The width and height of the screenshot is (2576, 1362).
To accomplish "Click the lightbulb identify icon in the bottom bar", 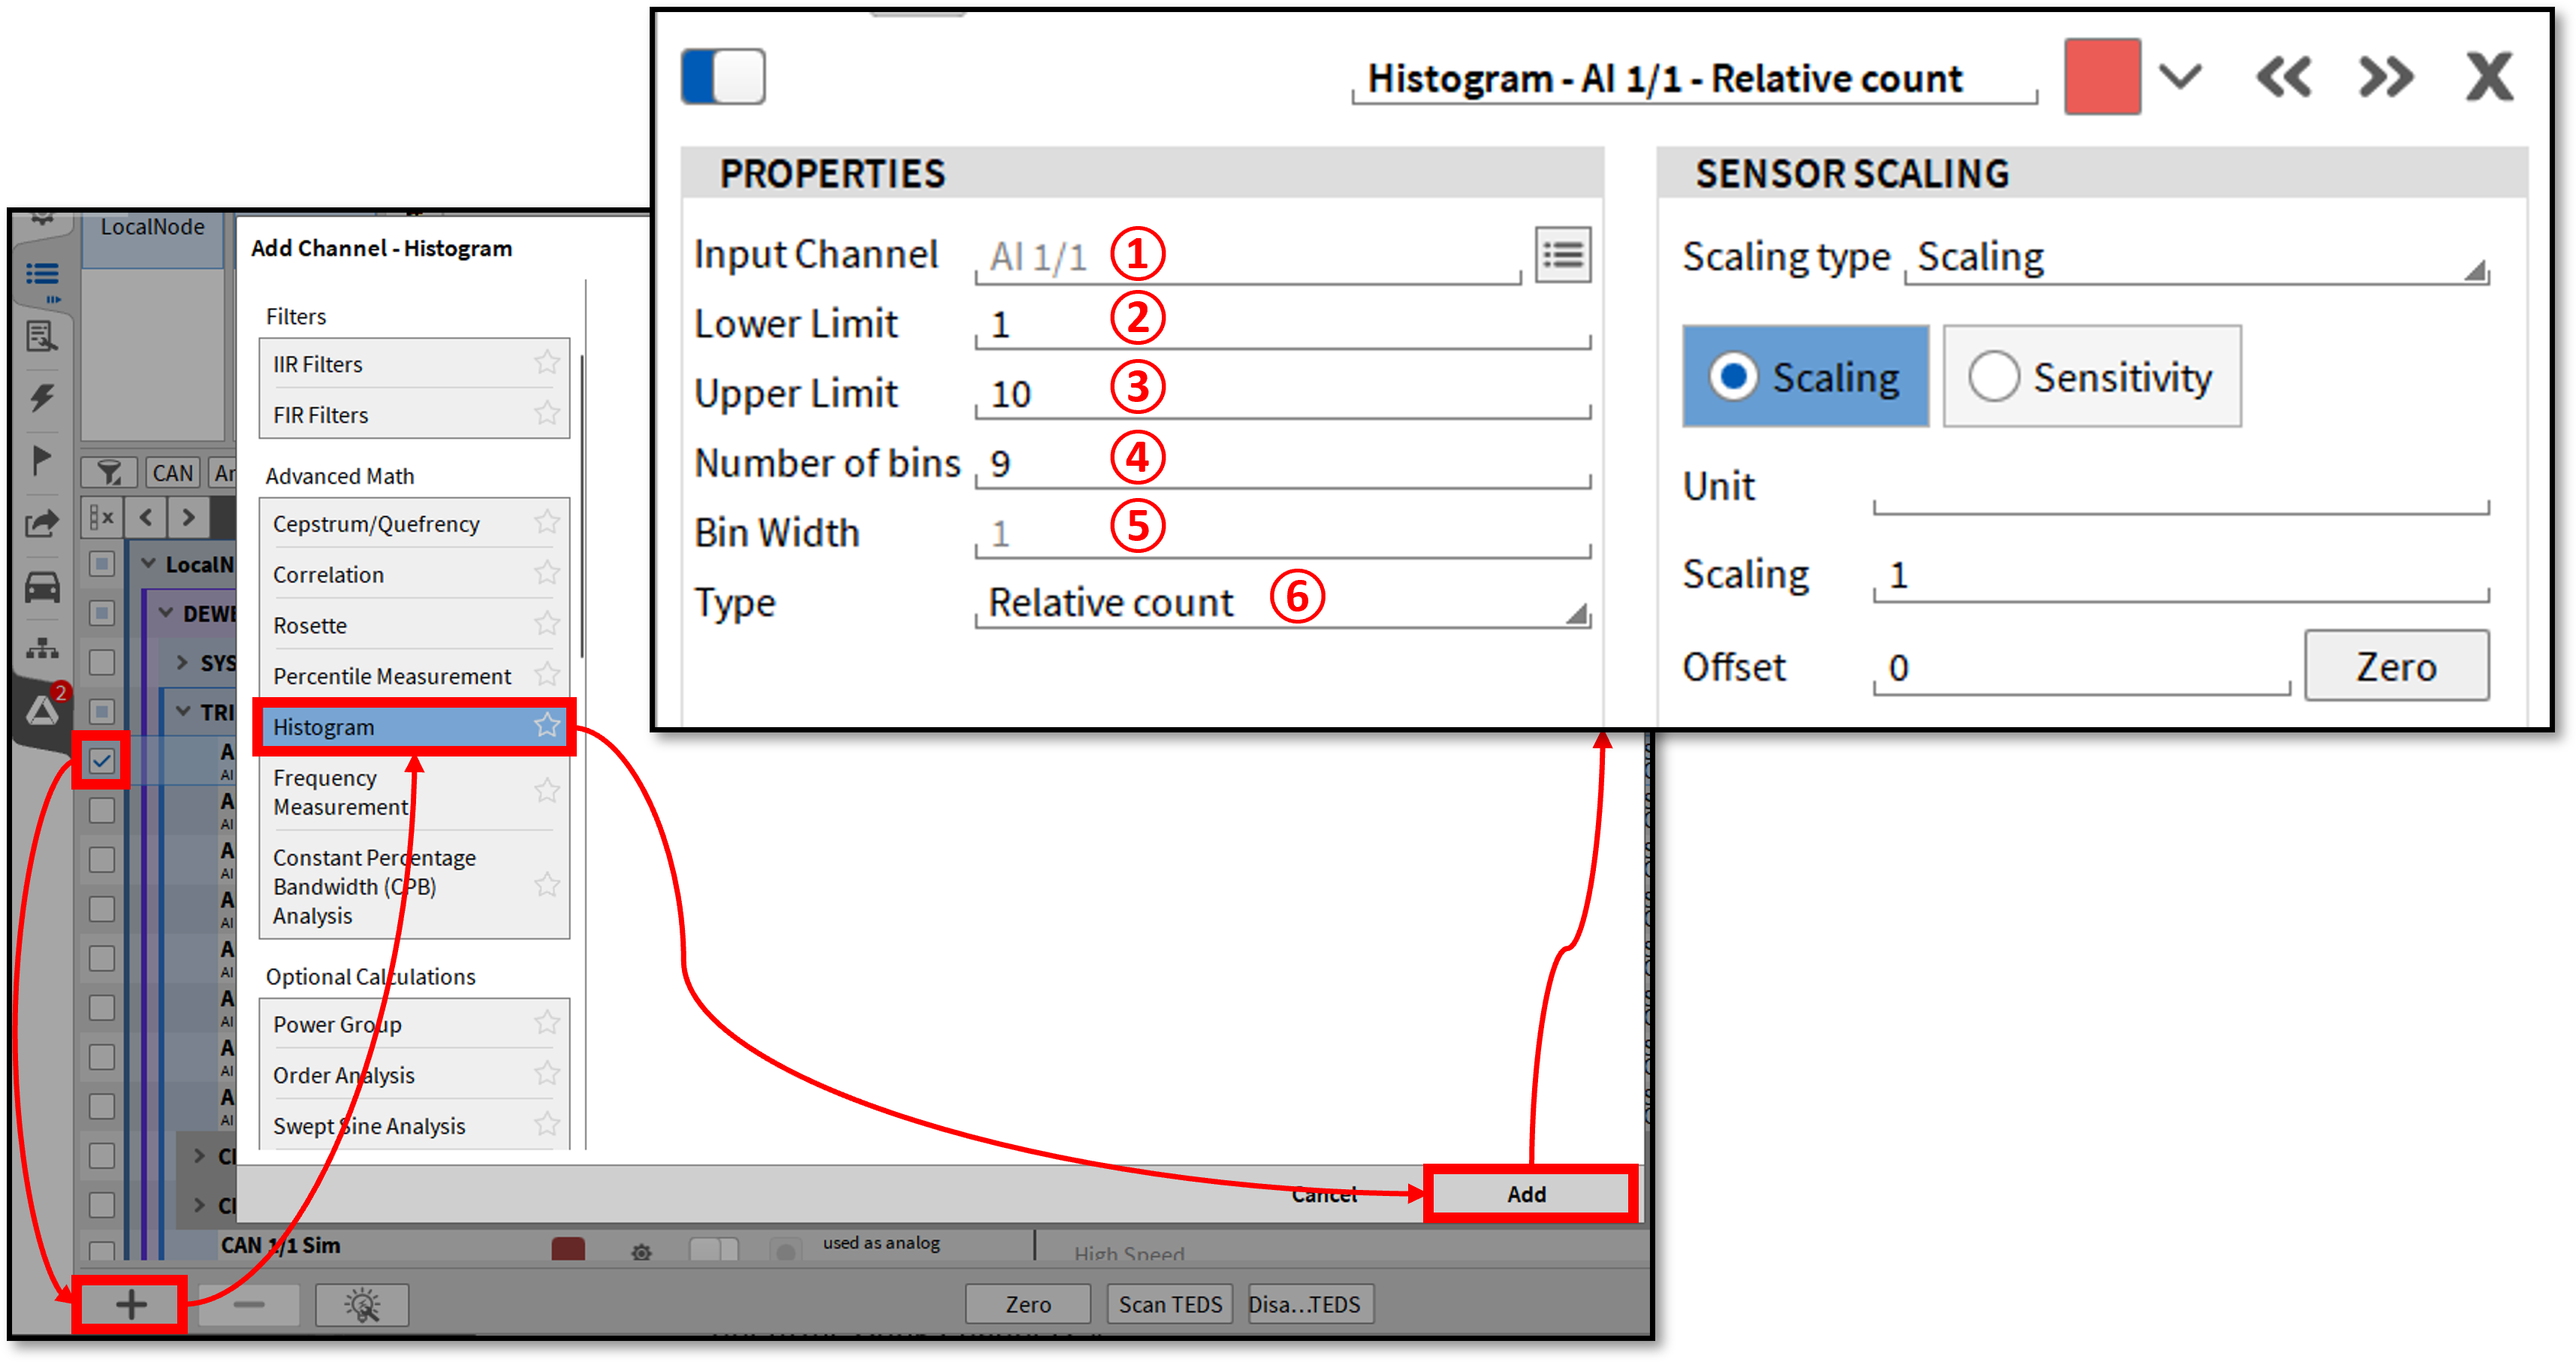I will (362, 1304).
